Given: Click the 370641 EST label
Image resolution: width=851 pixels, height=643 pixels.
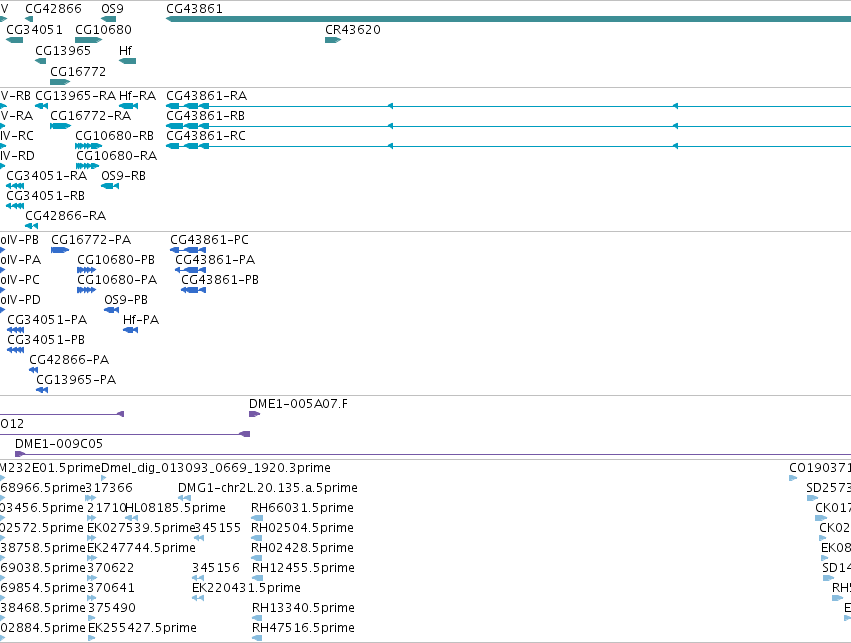Looking at the screenshot, I should [111, 589].
